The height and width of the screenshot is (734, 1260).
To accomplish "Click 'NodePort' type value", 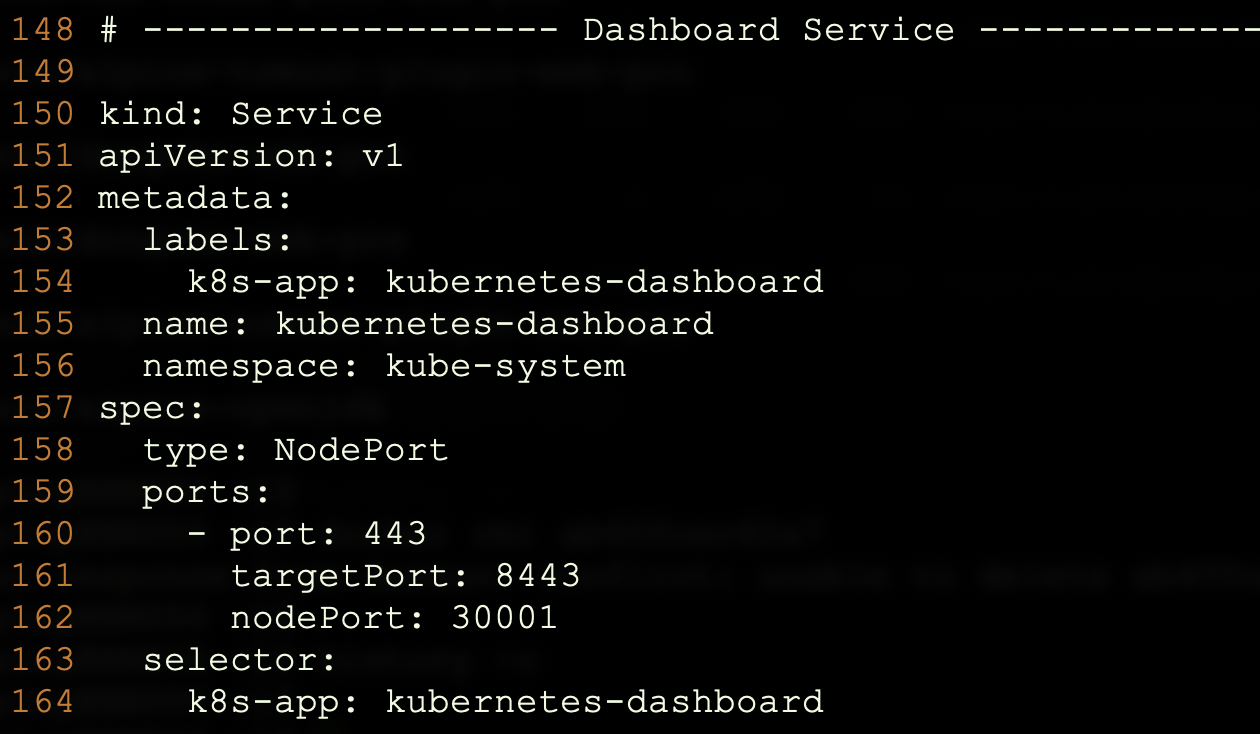I will [361, 450].
